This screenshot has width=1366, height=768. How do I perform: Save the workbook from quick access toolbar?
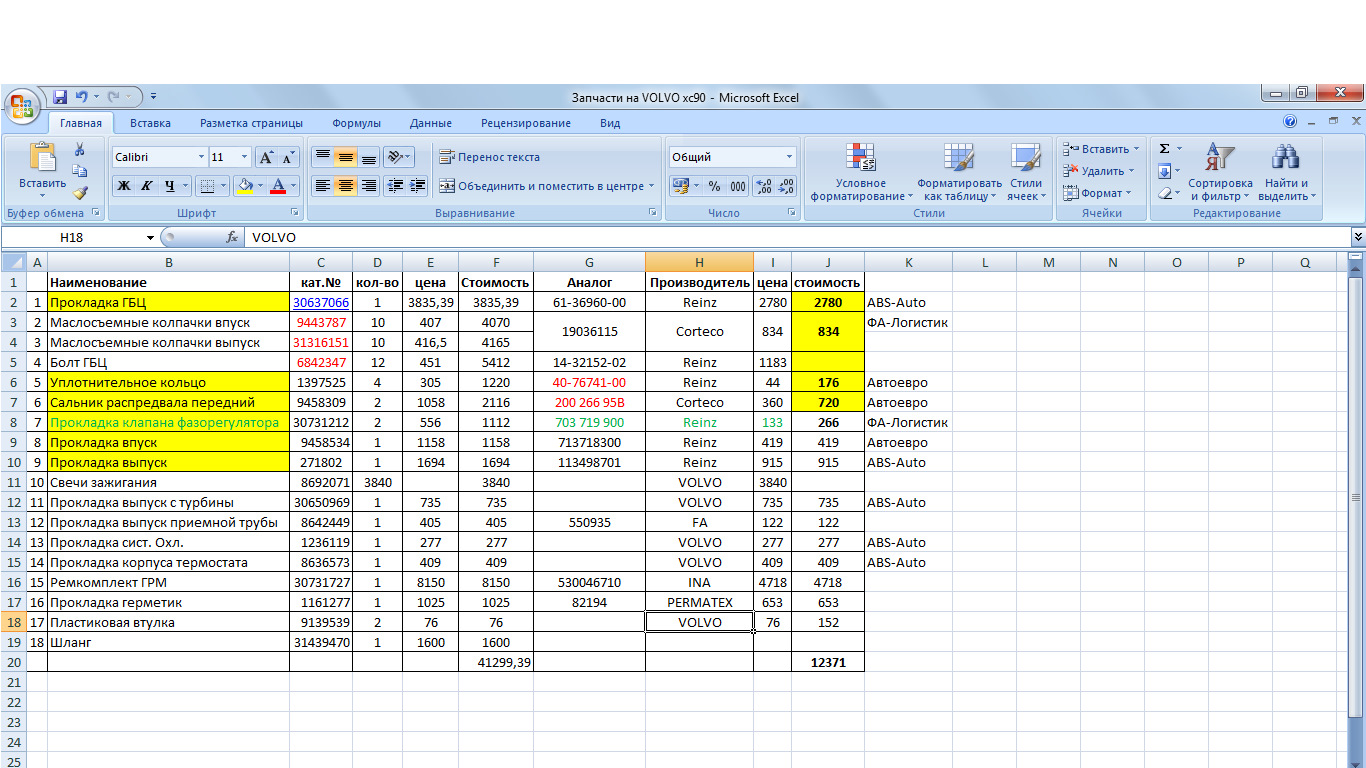[x=60, y=97]
